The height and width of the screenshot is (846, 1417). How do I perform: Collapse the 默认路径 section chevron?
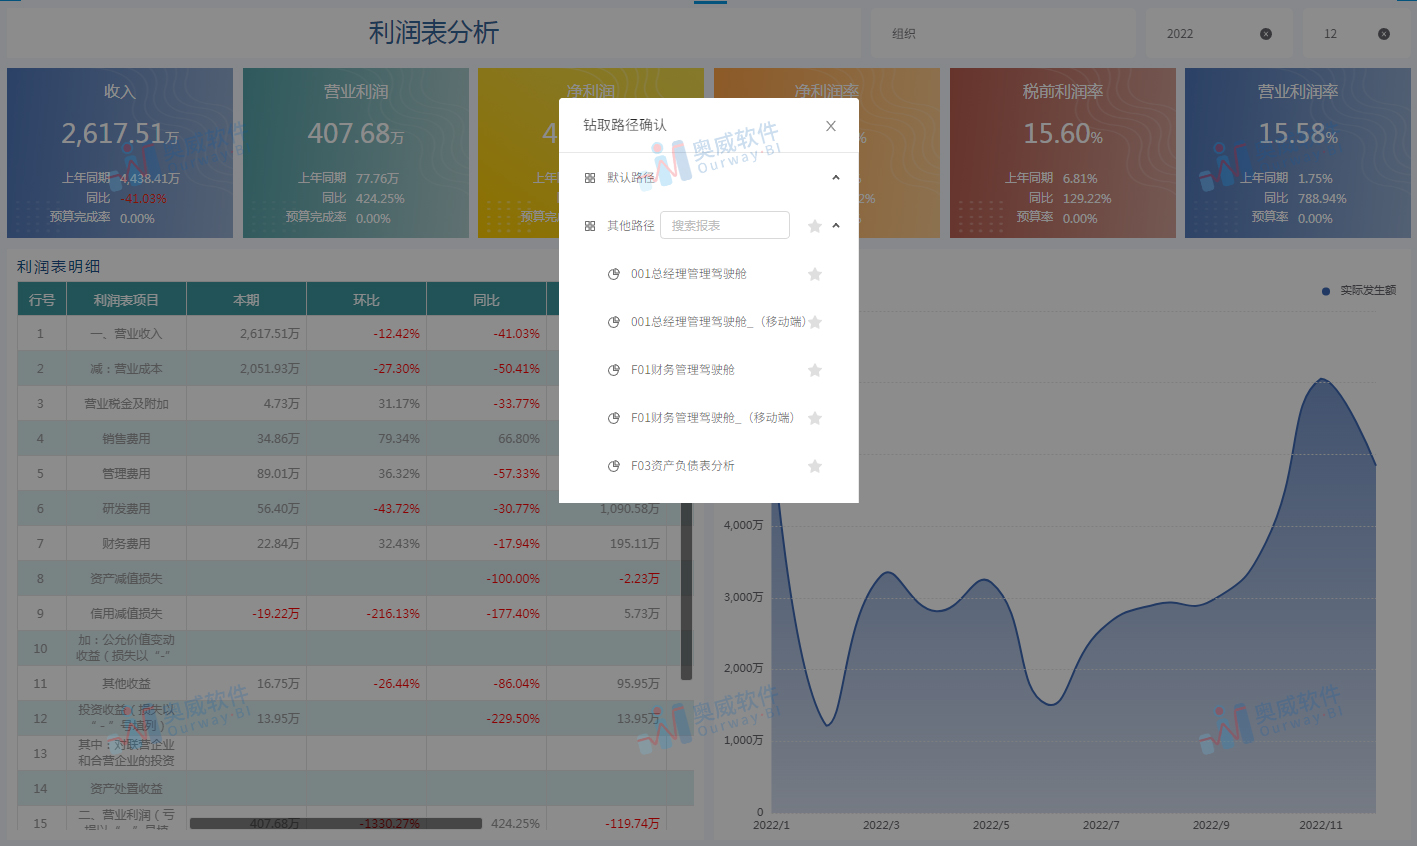click(x=835, y=177)
